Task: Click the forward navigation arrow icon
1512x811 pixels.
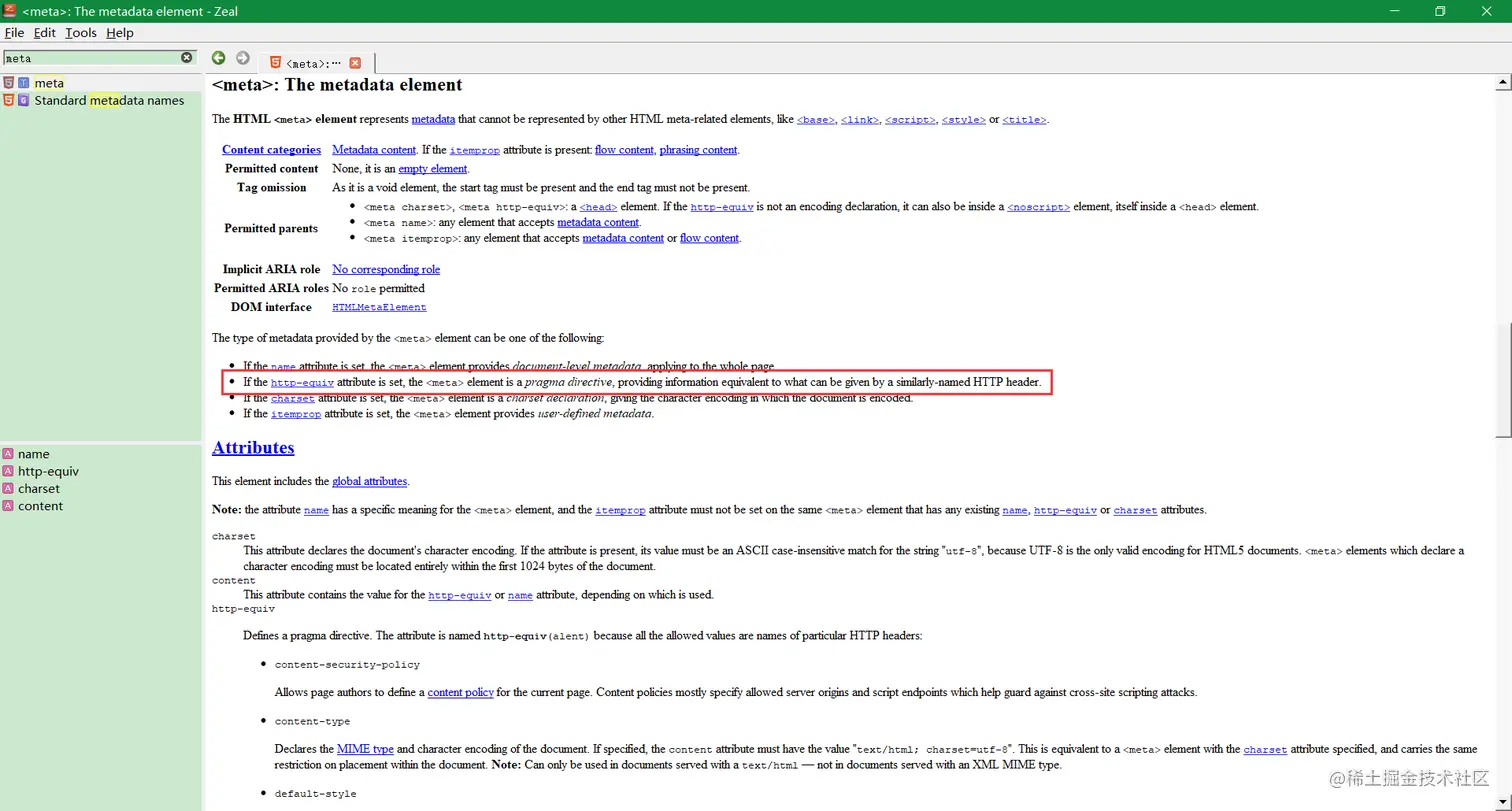Action: pos(242,58)
